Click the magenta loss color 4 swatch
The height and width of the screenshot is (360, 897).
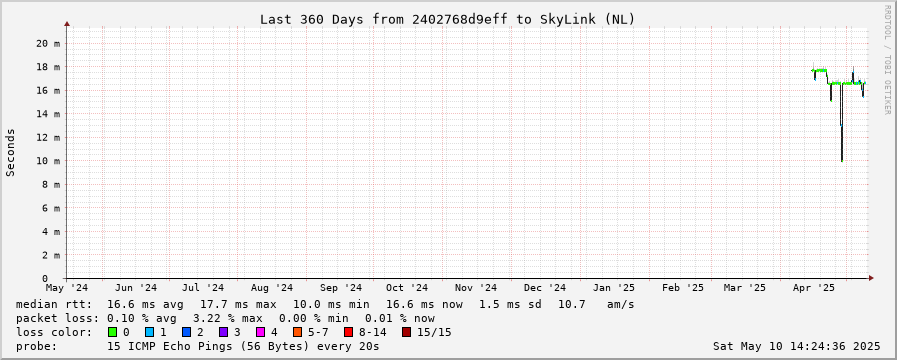pyautogui.click(x=260, y=332)
